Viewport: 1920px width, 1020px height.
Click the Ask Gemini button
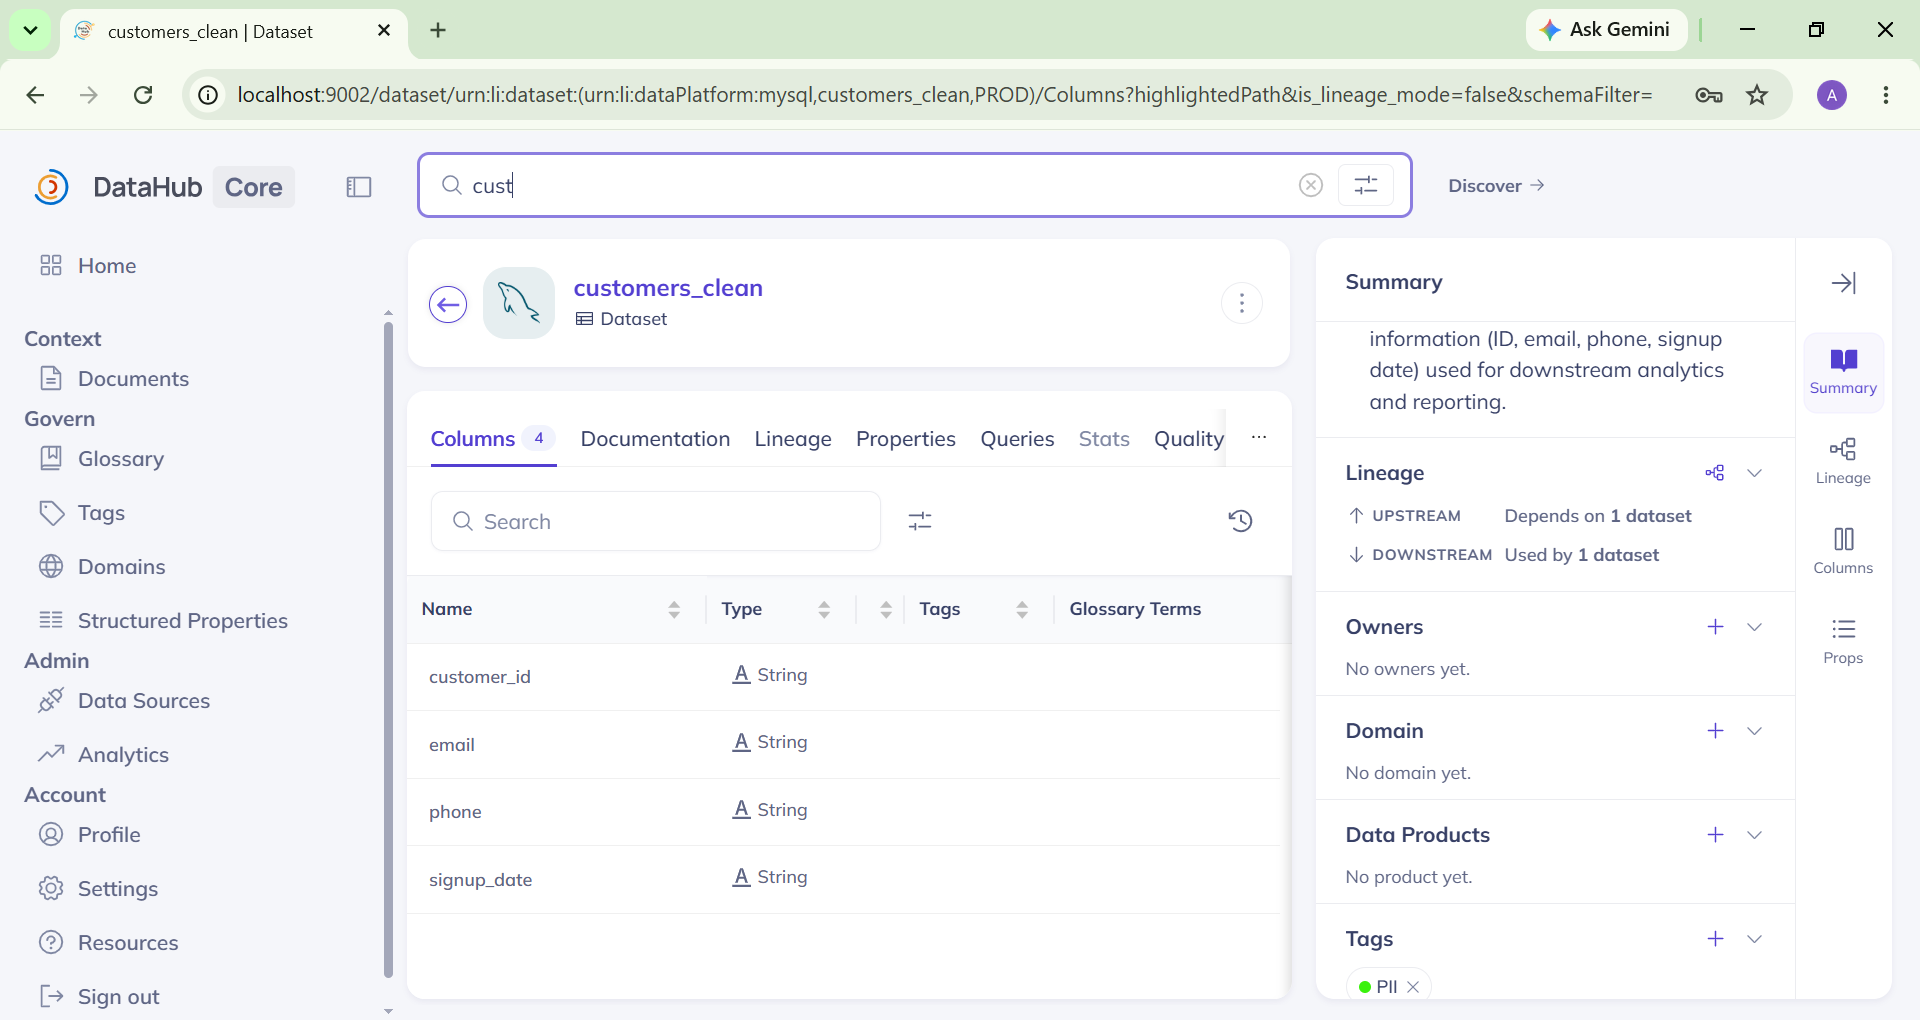[1606, 30]
